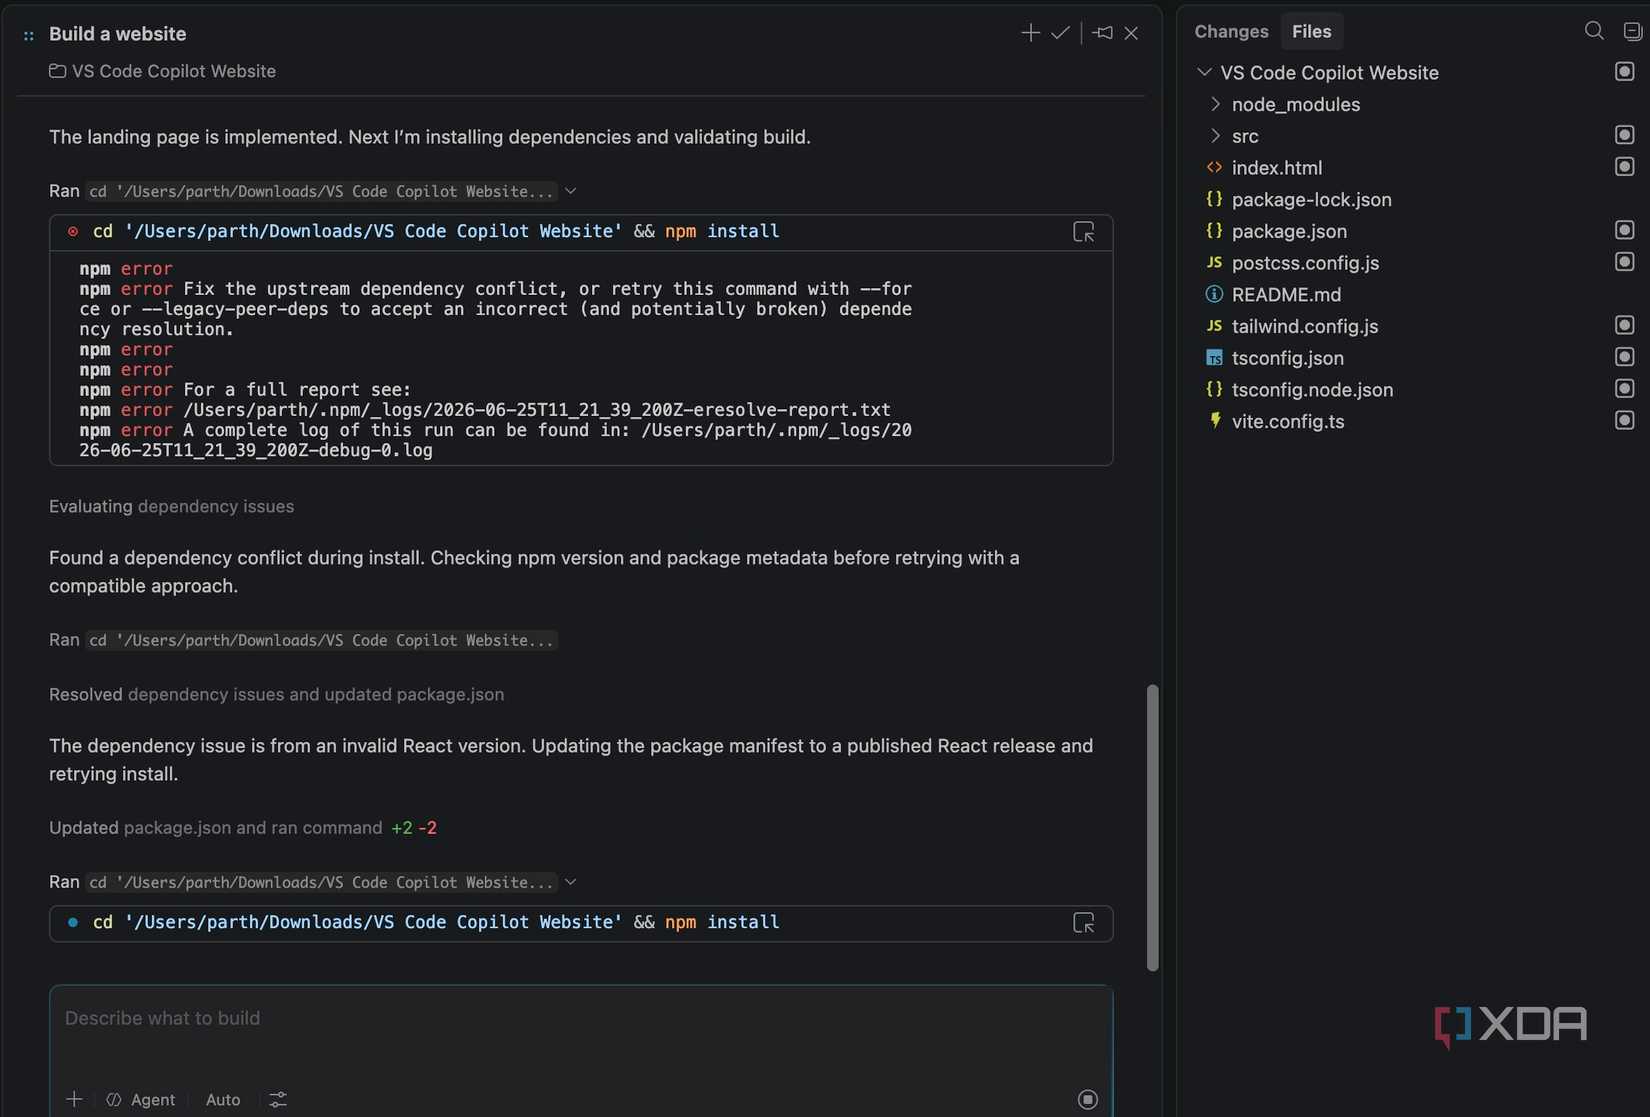This screenshot has height=1117, width=1650.
Task: Click the README.md info icon
Action: click(1214, 294)
